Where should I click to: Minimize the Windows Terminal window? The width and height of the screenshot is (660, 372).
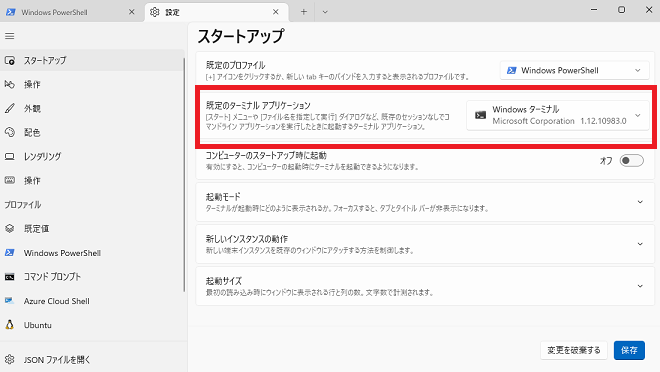point(594,10)
